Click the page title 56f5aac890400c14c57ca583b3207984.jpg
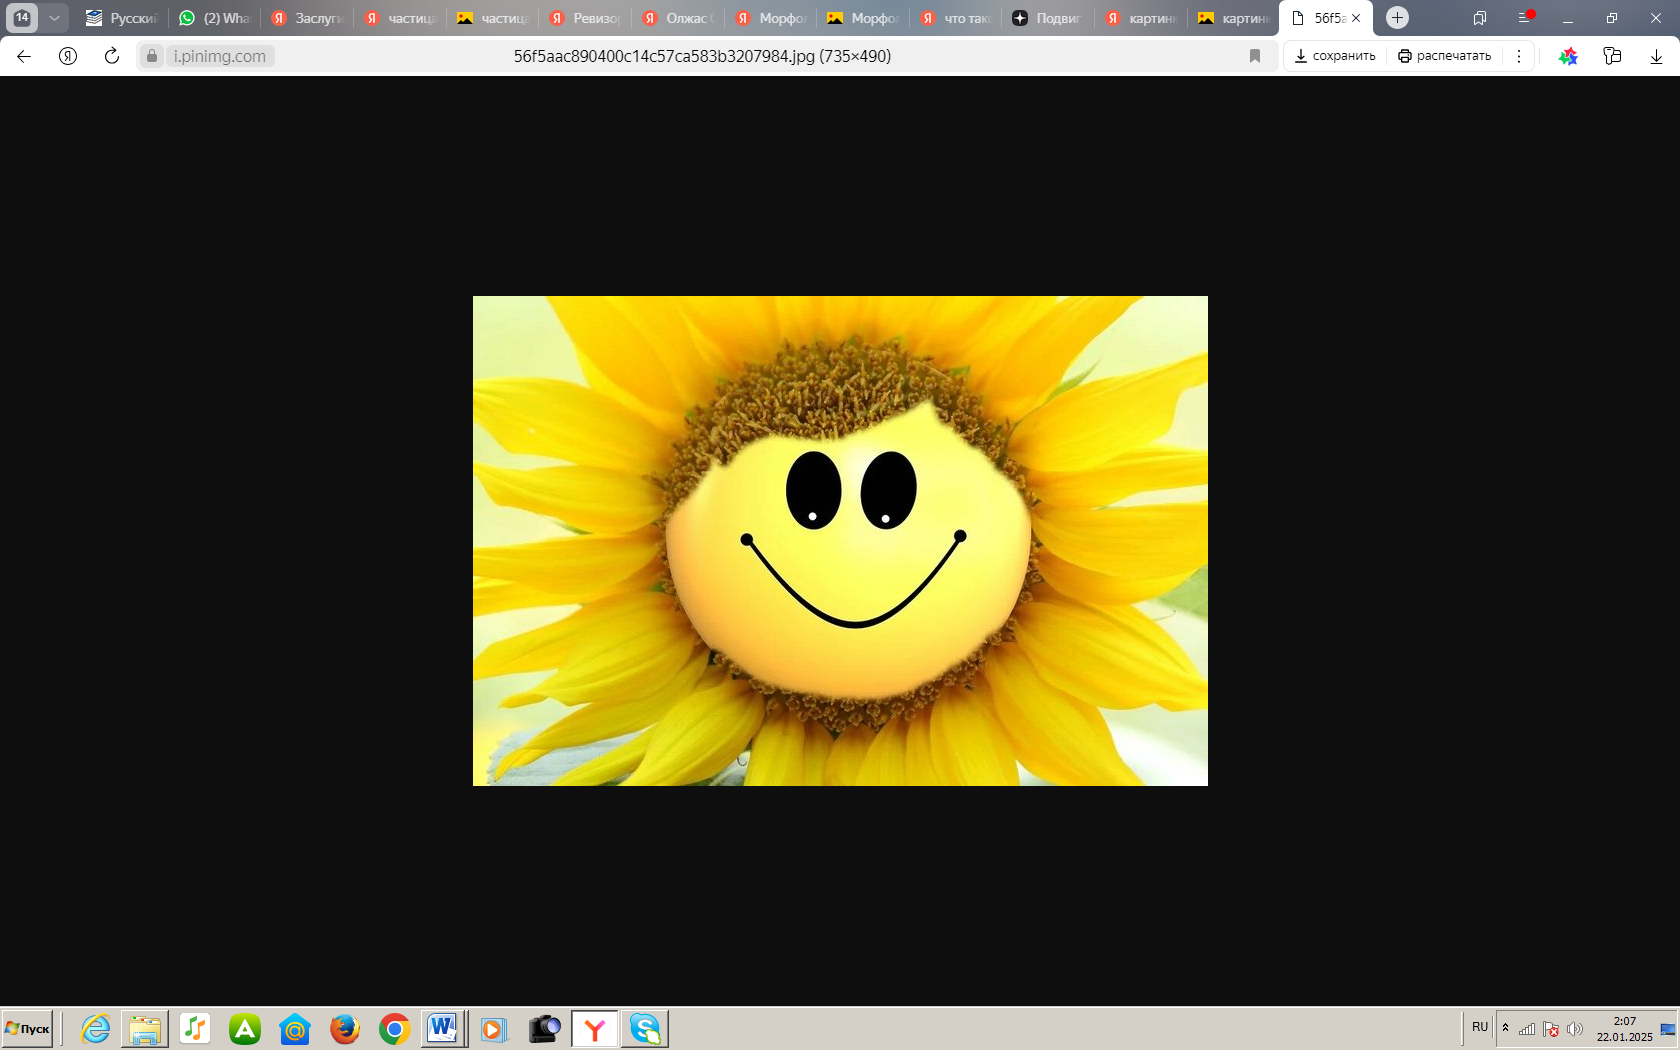1680x1050 pixels. click(x=702, y=56)
